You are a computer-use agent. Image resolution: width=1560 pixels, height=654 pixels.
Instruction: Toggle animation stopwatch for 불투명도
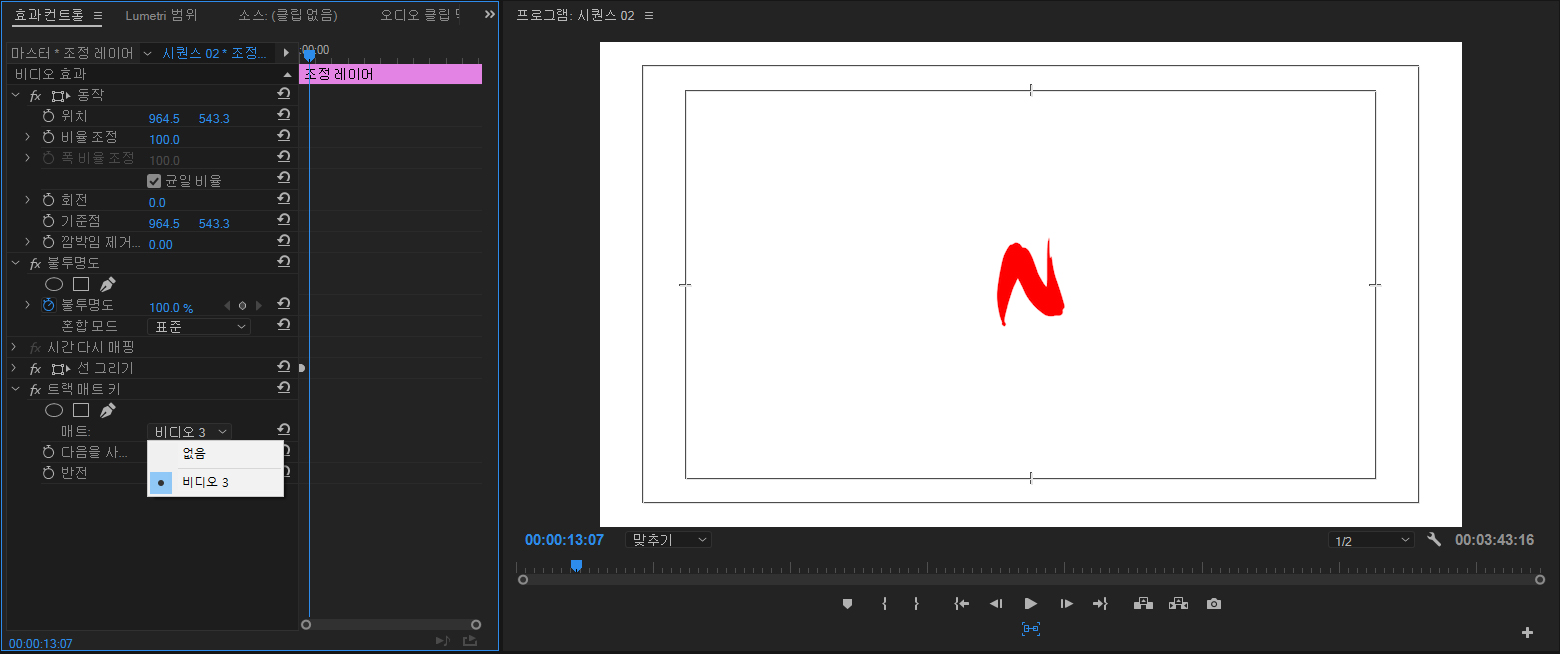coord(48,305)
